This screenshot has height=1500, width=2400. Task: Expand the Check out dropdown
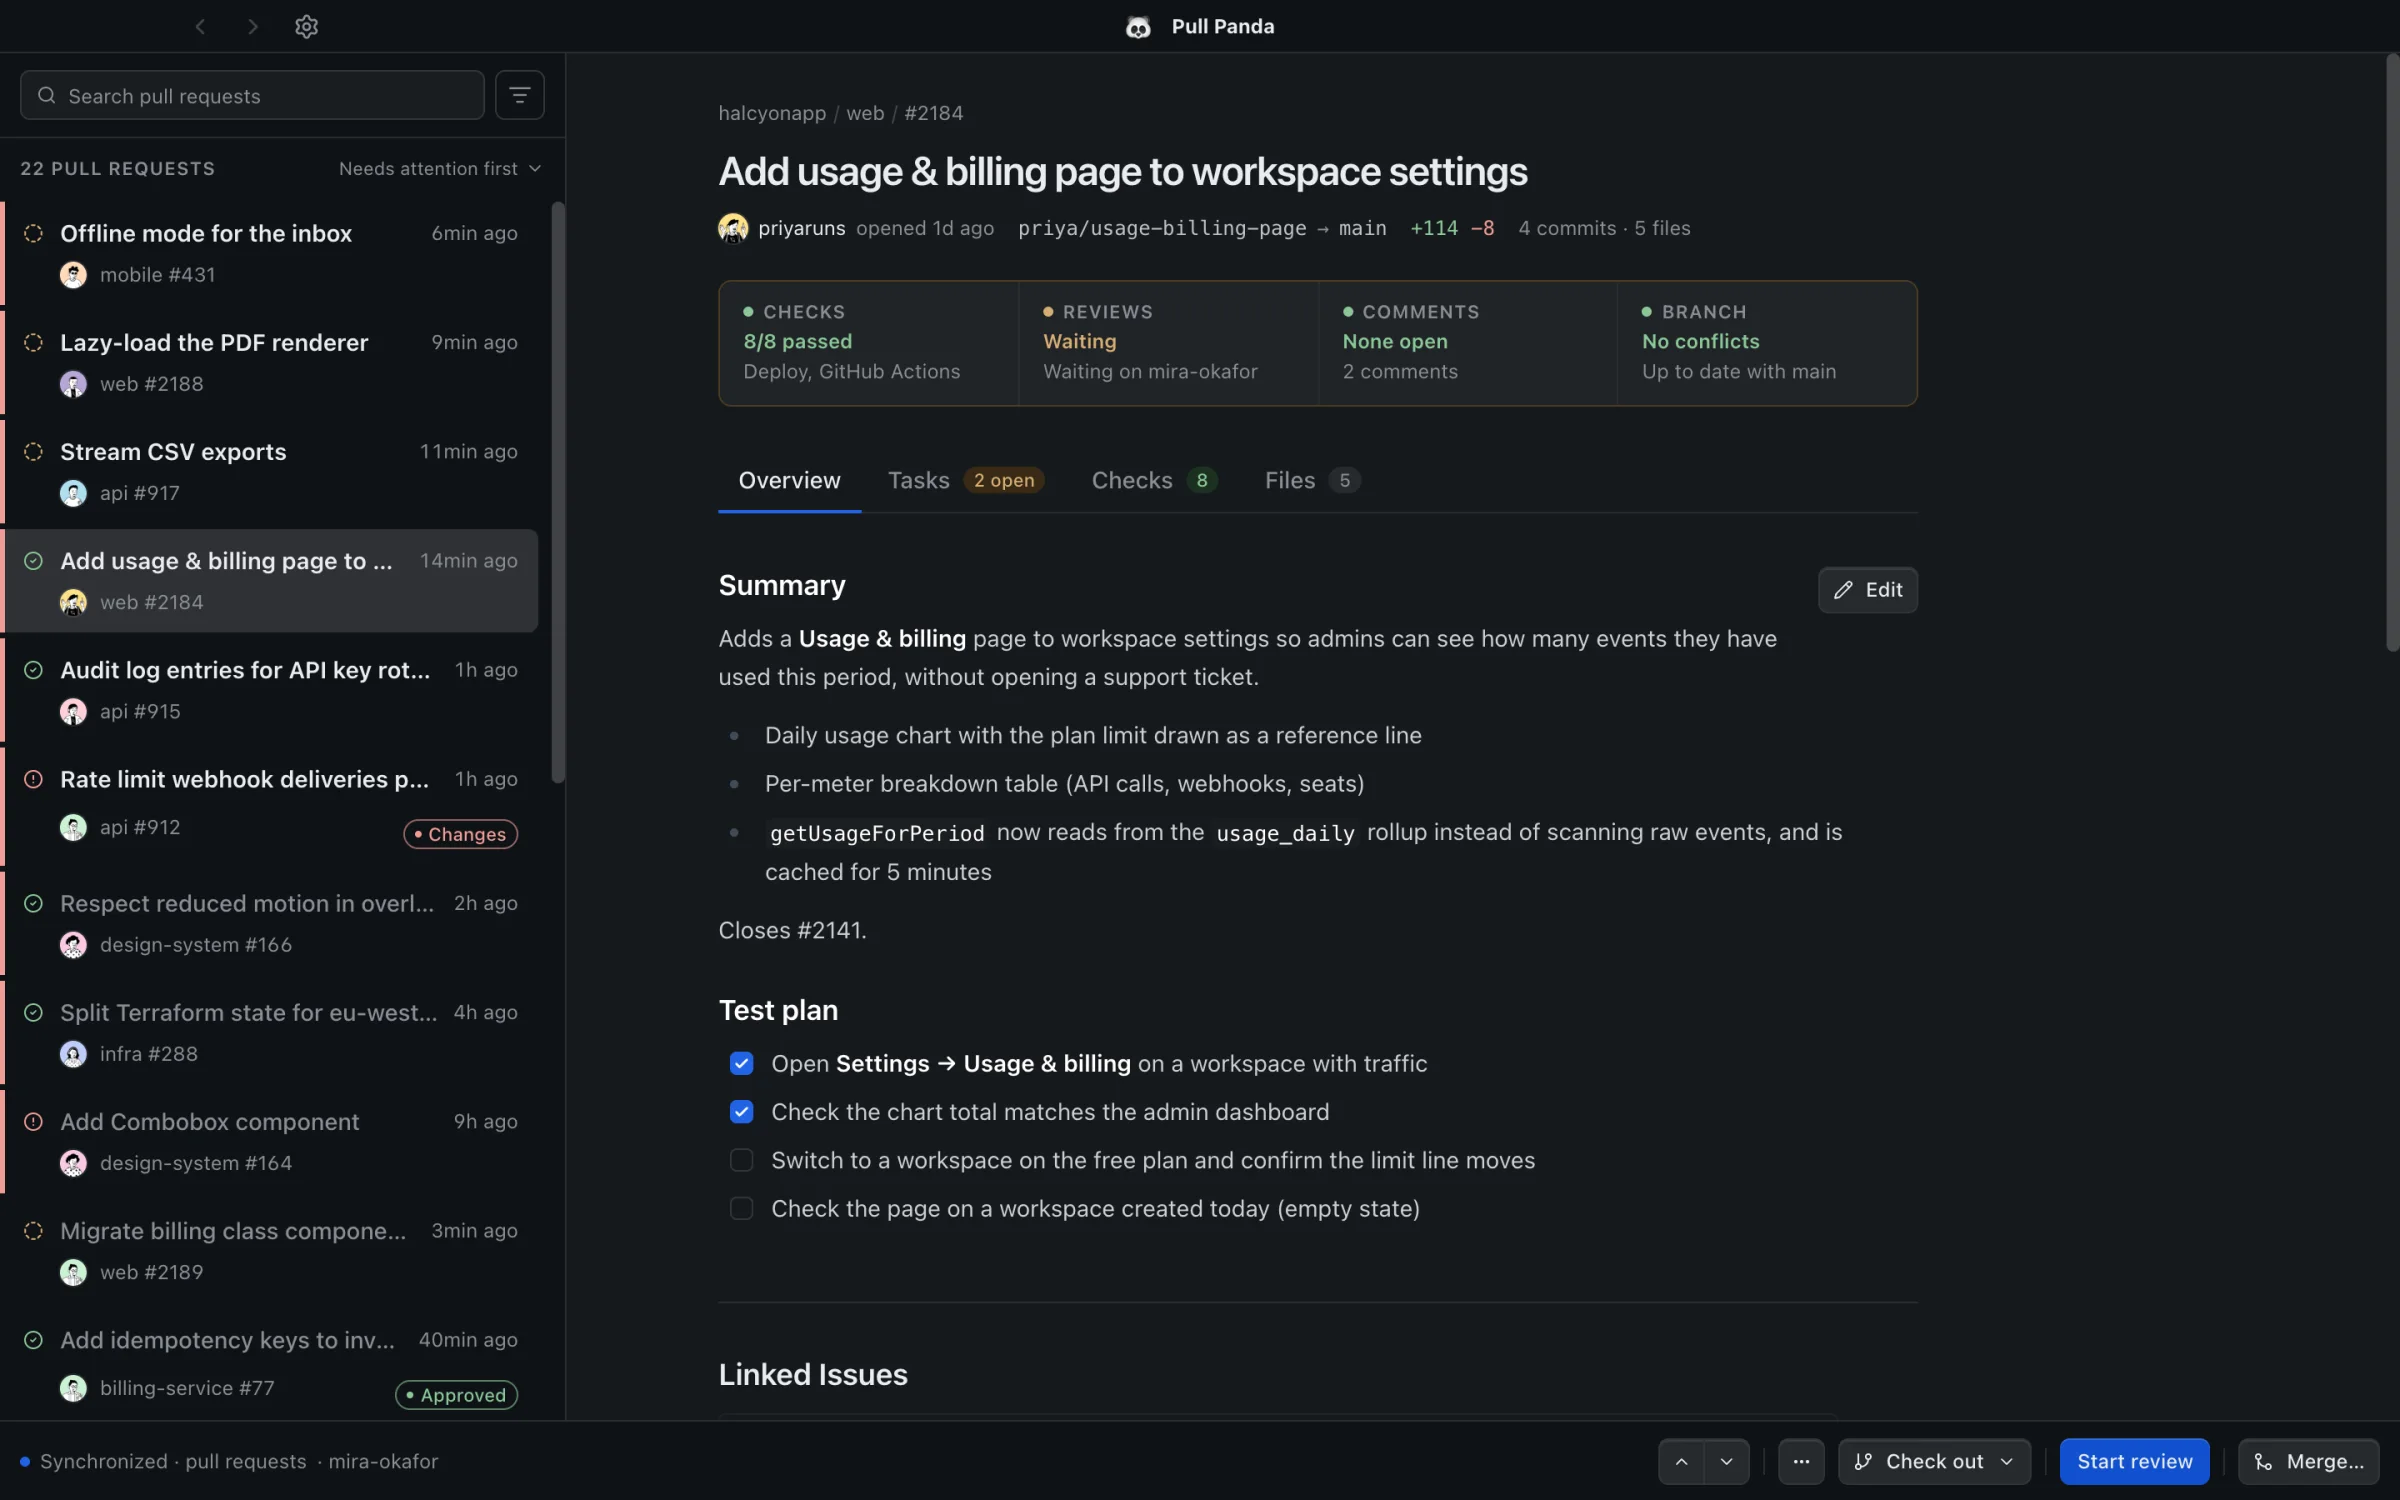2007,1462
